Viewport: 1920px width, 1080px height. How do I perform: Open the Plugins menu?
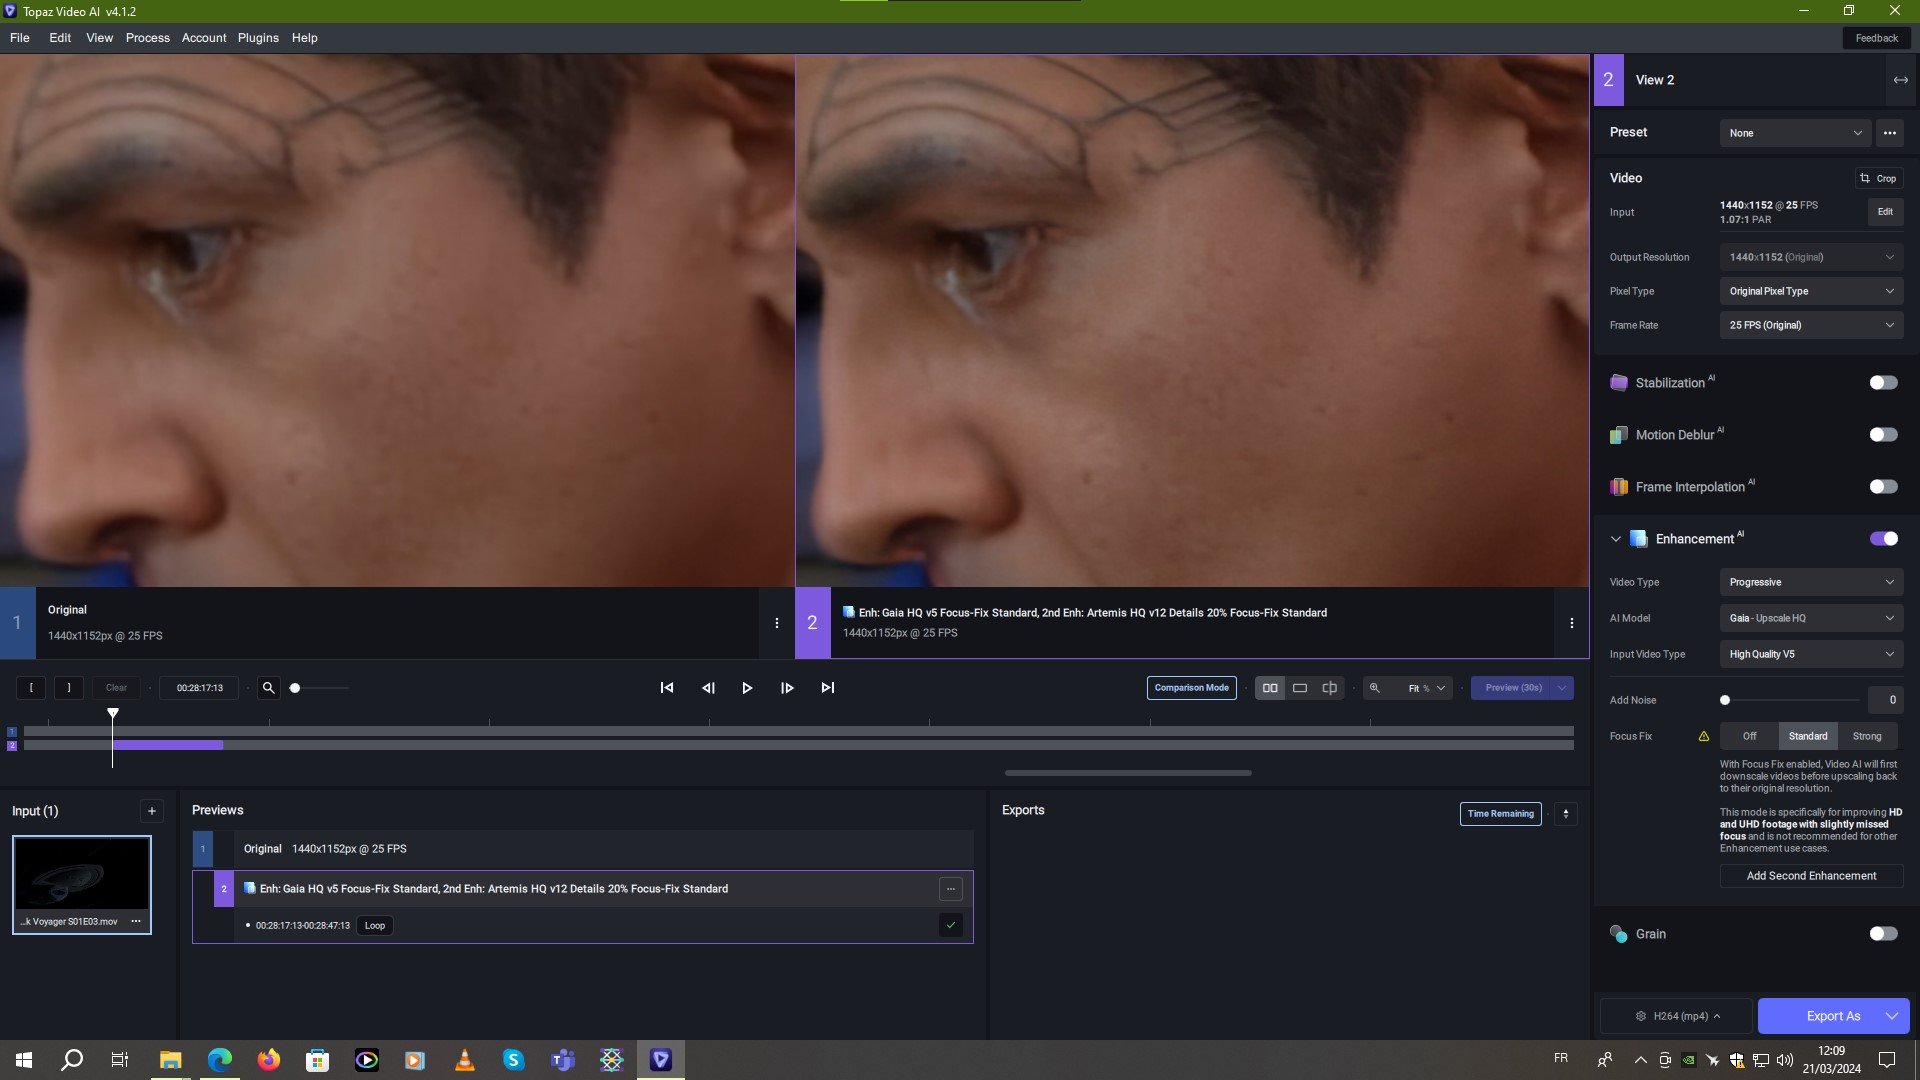click(258, 38)
